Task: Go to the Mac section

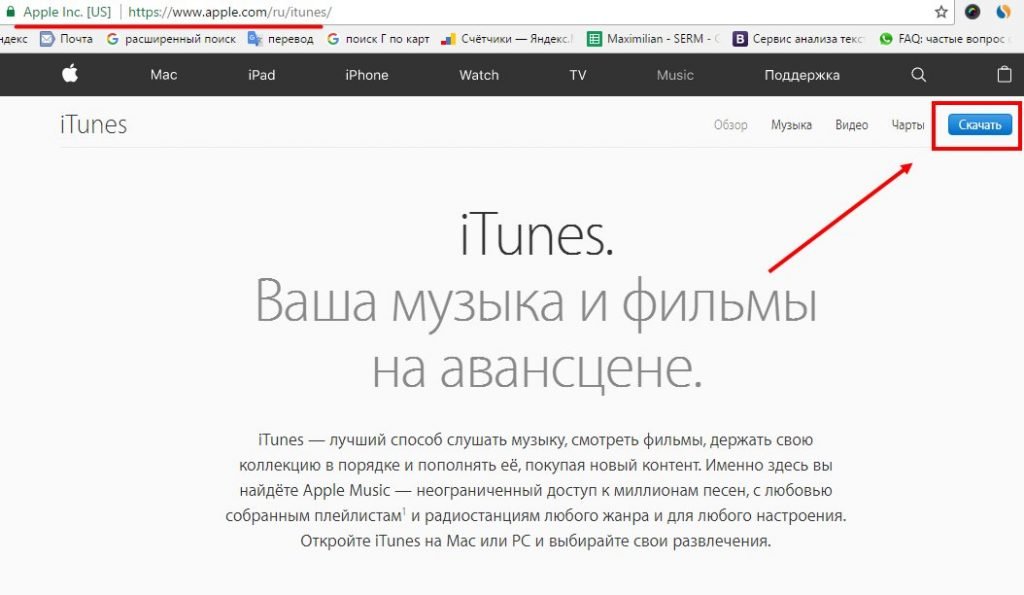Action: pyautogui.click(x=163, y=75)
